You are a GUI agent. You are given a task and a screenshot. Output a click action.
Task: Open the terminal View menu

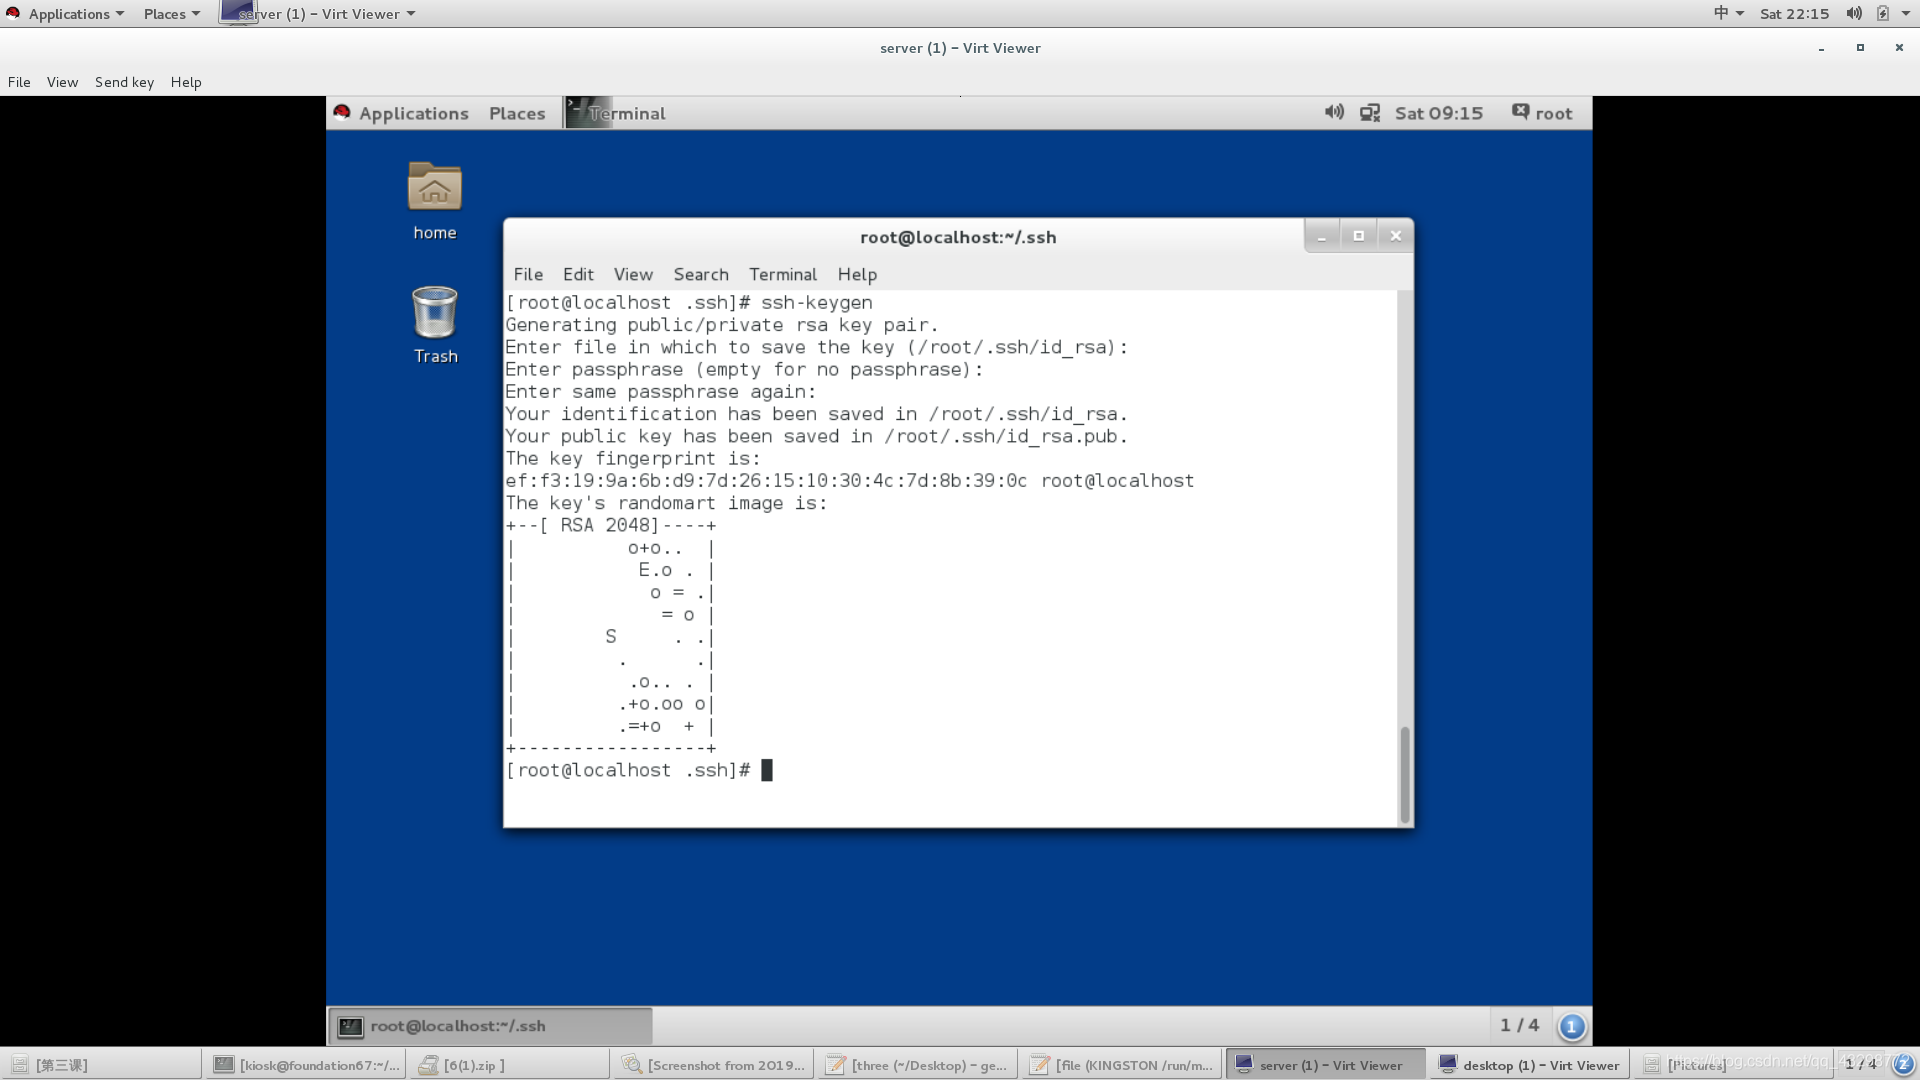point(633,274)
